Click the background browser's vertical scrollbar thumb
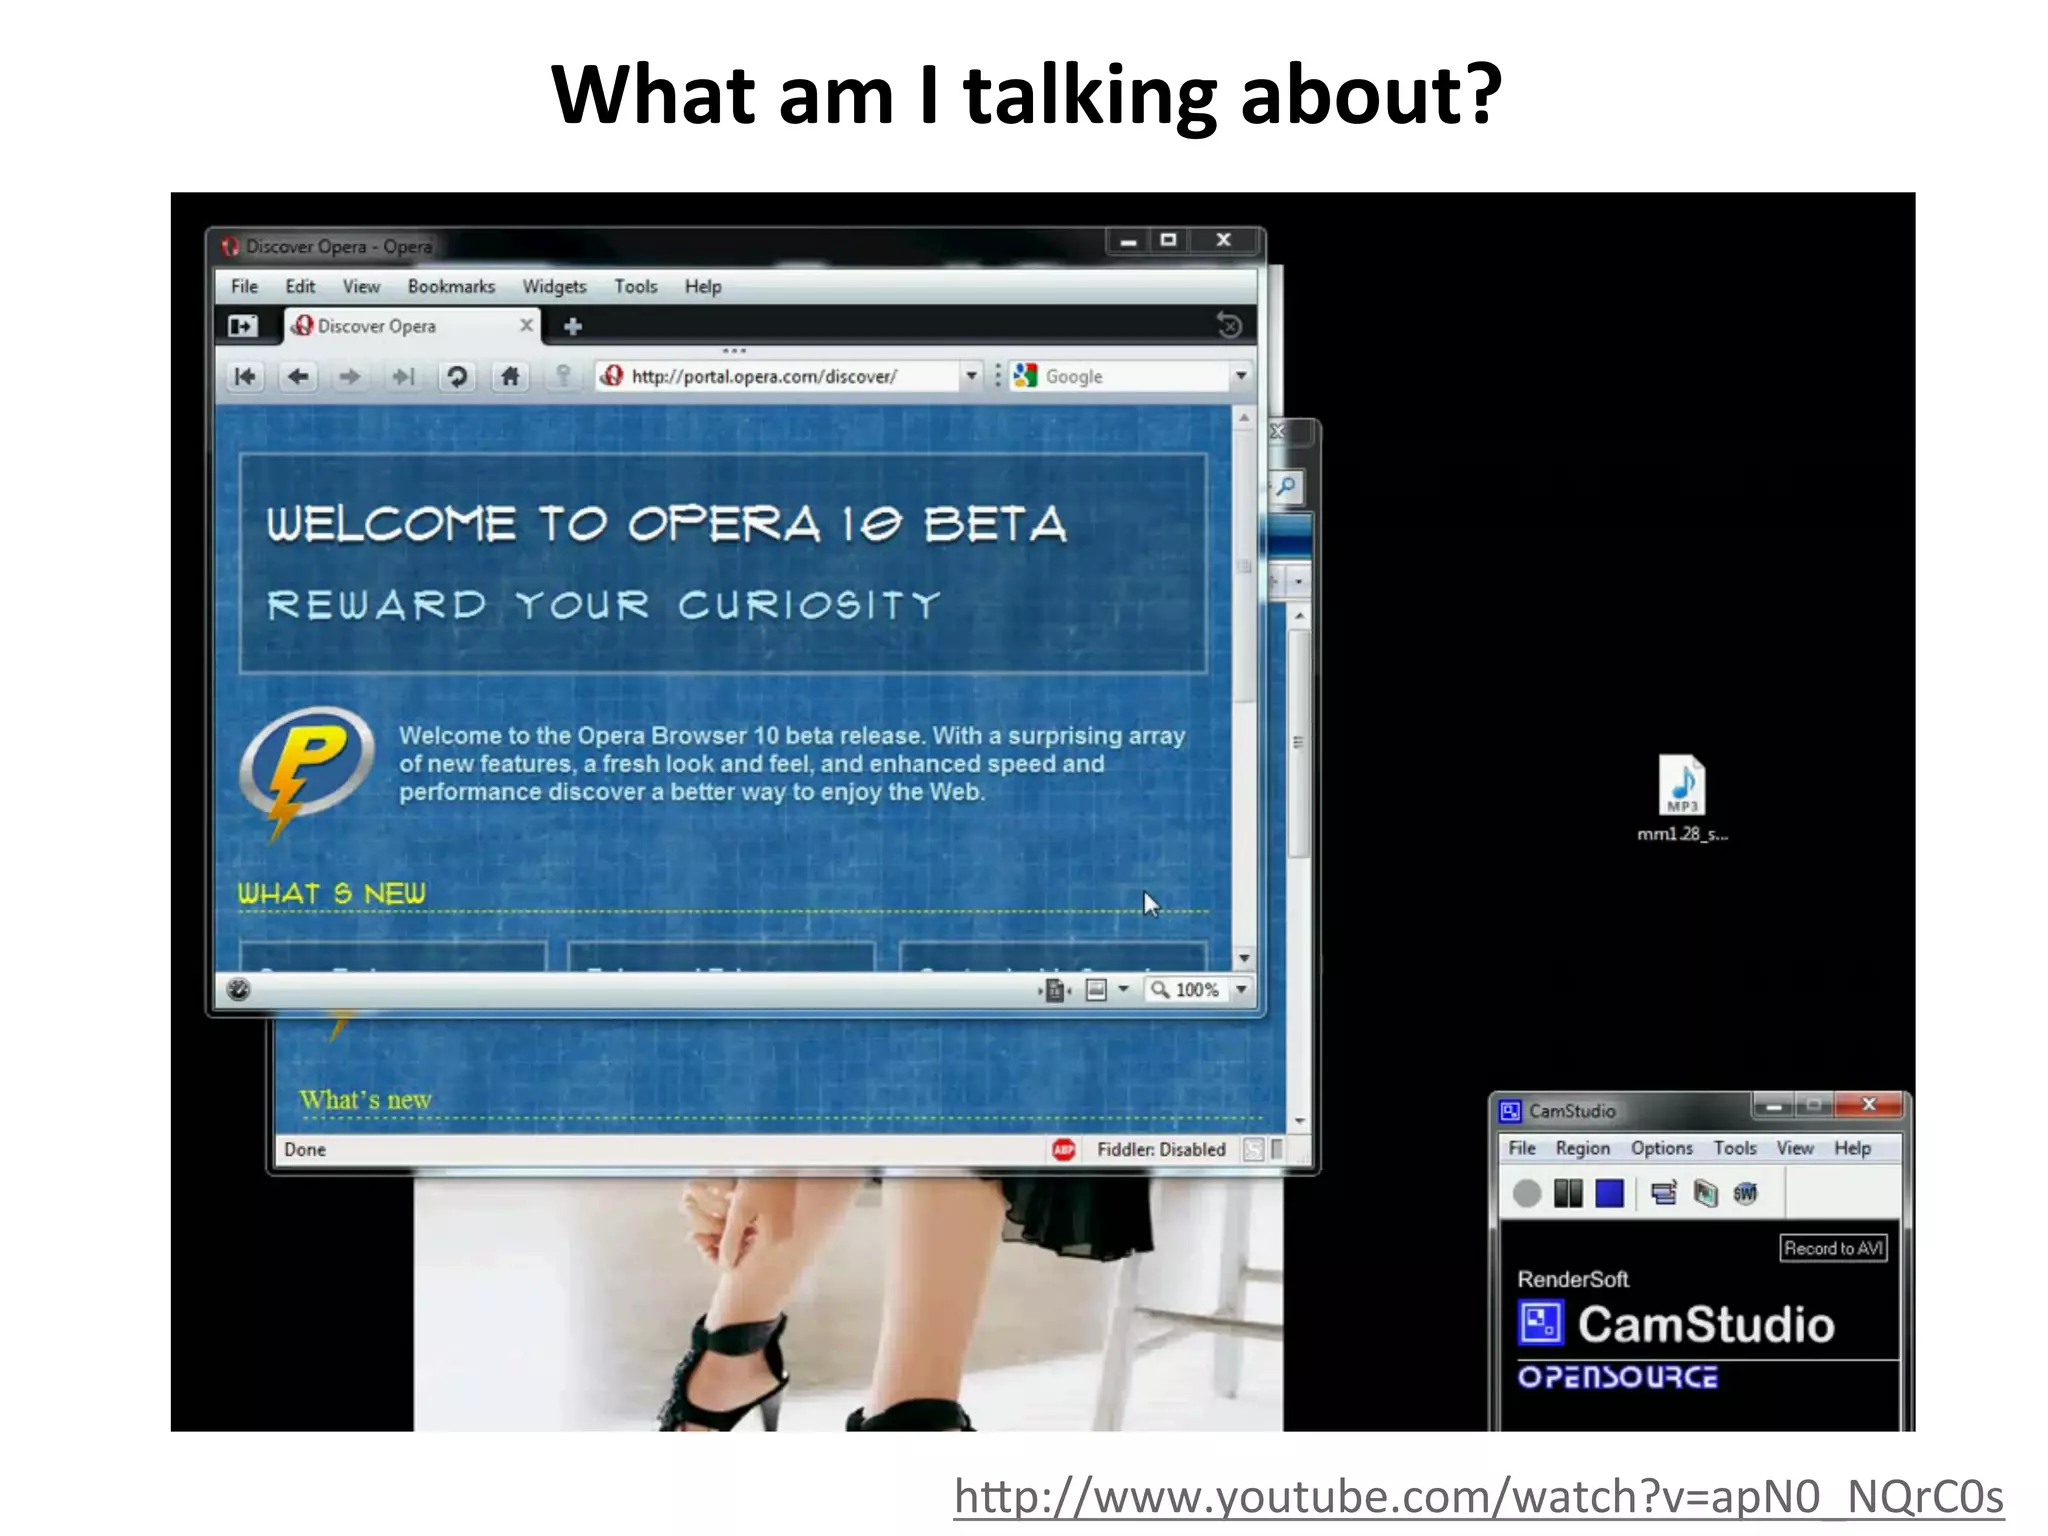Viewport: 2048px width, 1536px height. tap(1298, 742)
